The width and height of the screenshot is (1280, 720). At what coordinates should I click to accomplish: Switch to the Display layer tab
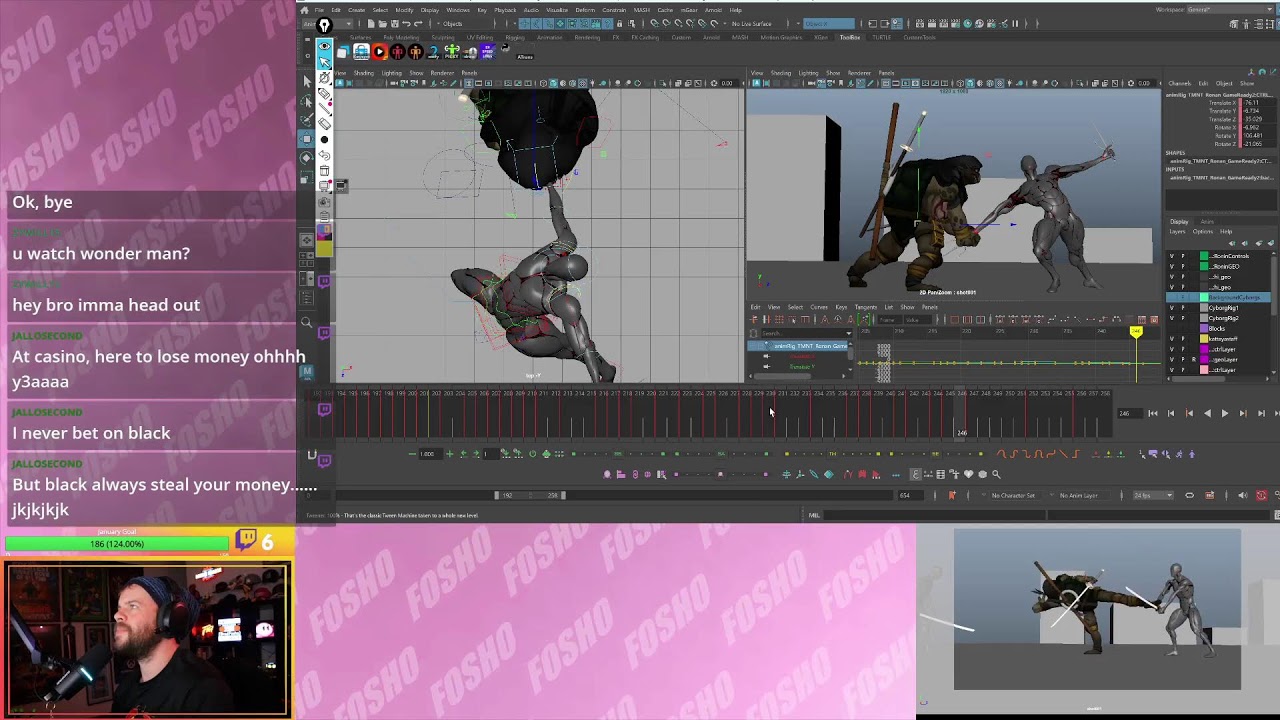pyautogui.click(x=1180, y=222)
